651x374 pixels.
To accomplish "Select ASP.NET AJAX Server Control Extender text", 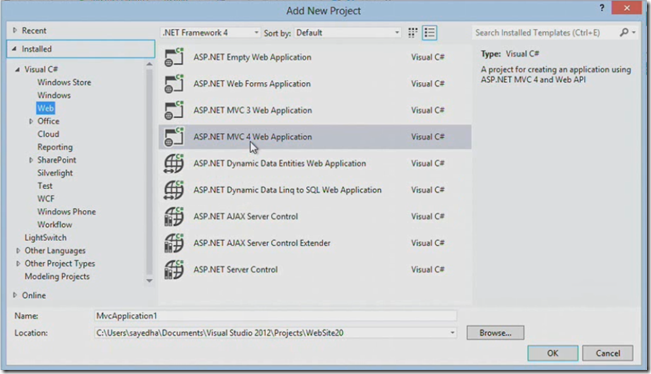I will pyautogui.click(x=262, y=243).
